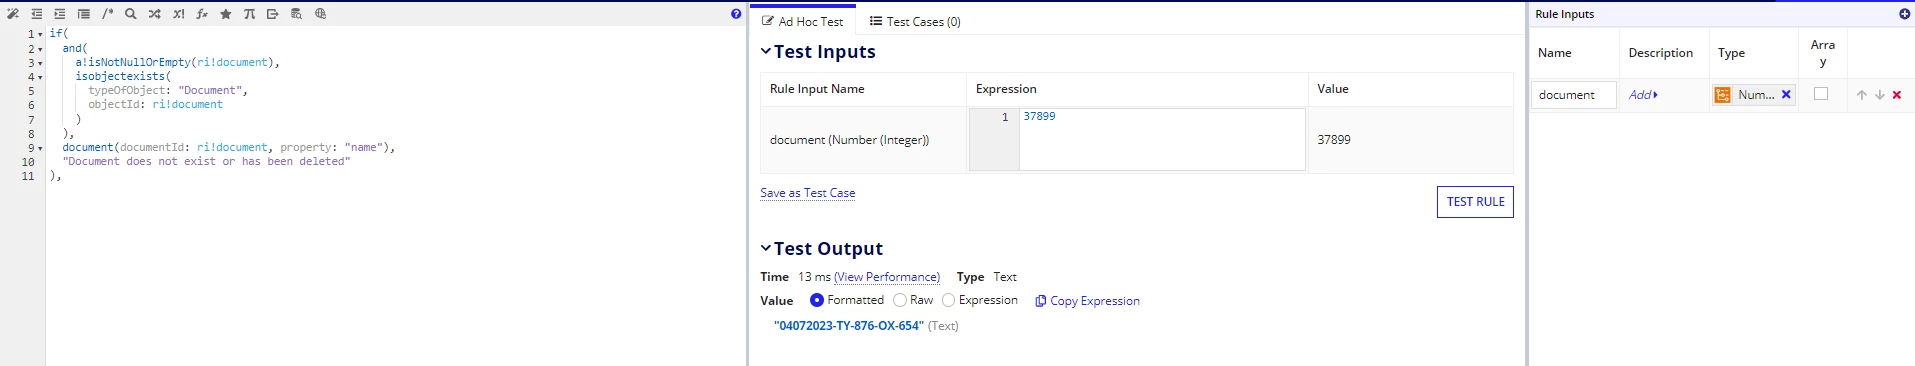Click the fx function icon
The image size is (1915, 366).
coord(202,14)
